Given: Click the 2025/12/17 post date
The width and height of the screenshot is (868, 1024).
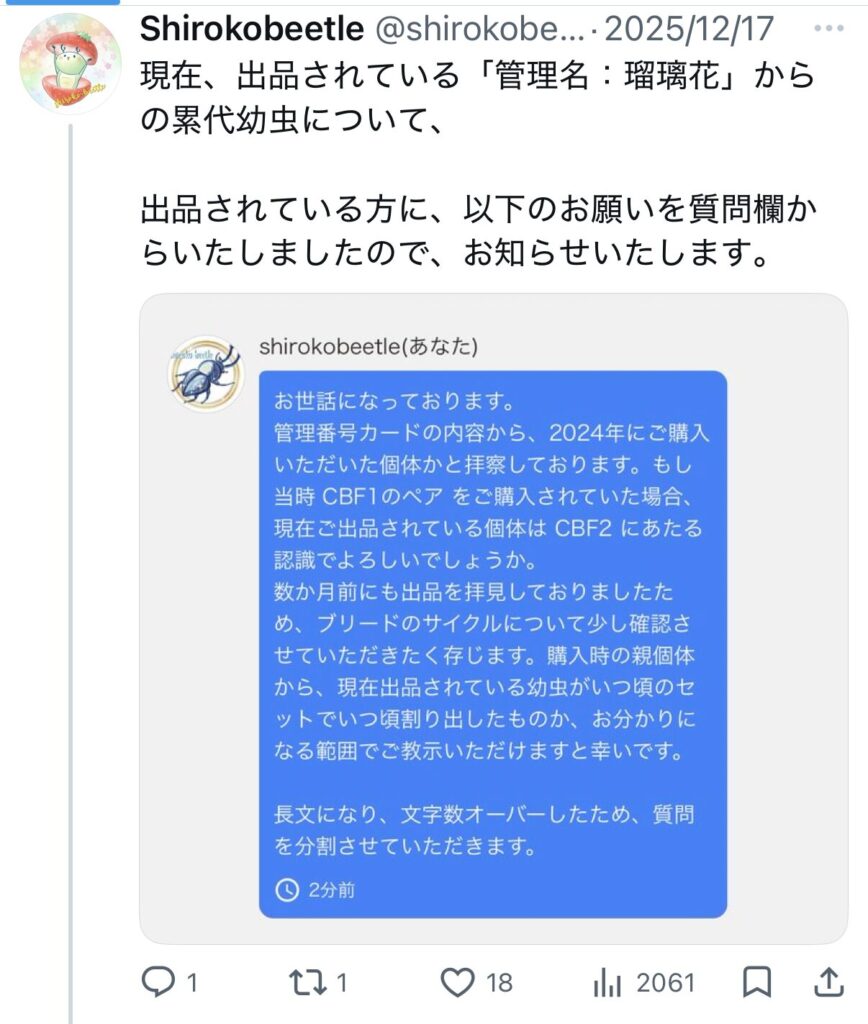Looking at the screenshot, I should 690,29.
